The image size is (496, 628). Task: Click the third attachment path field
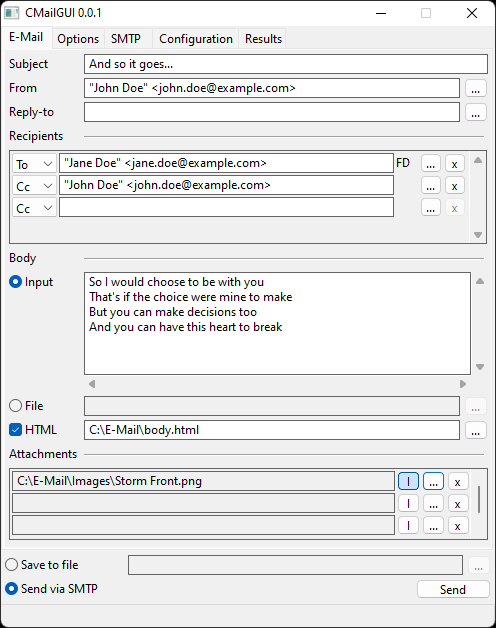click(x=204, y=525)
